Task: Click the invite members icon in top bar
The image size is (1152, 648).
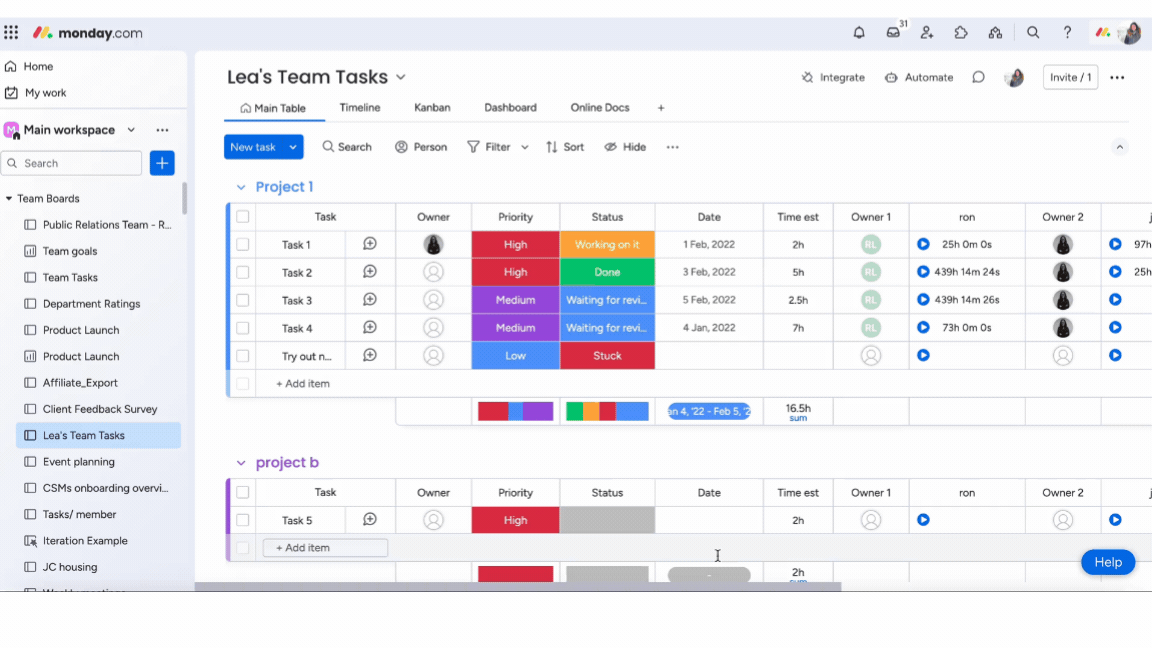Action: click(x=927, y=32)
